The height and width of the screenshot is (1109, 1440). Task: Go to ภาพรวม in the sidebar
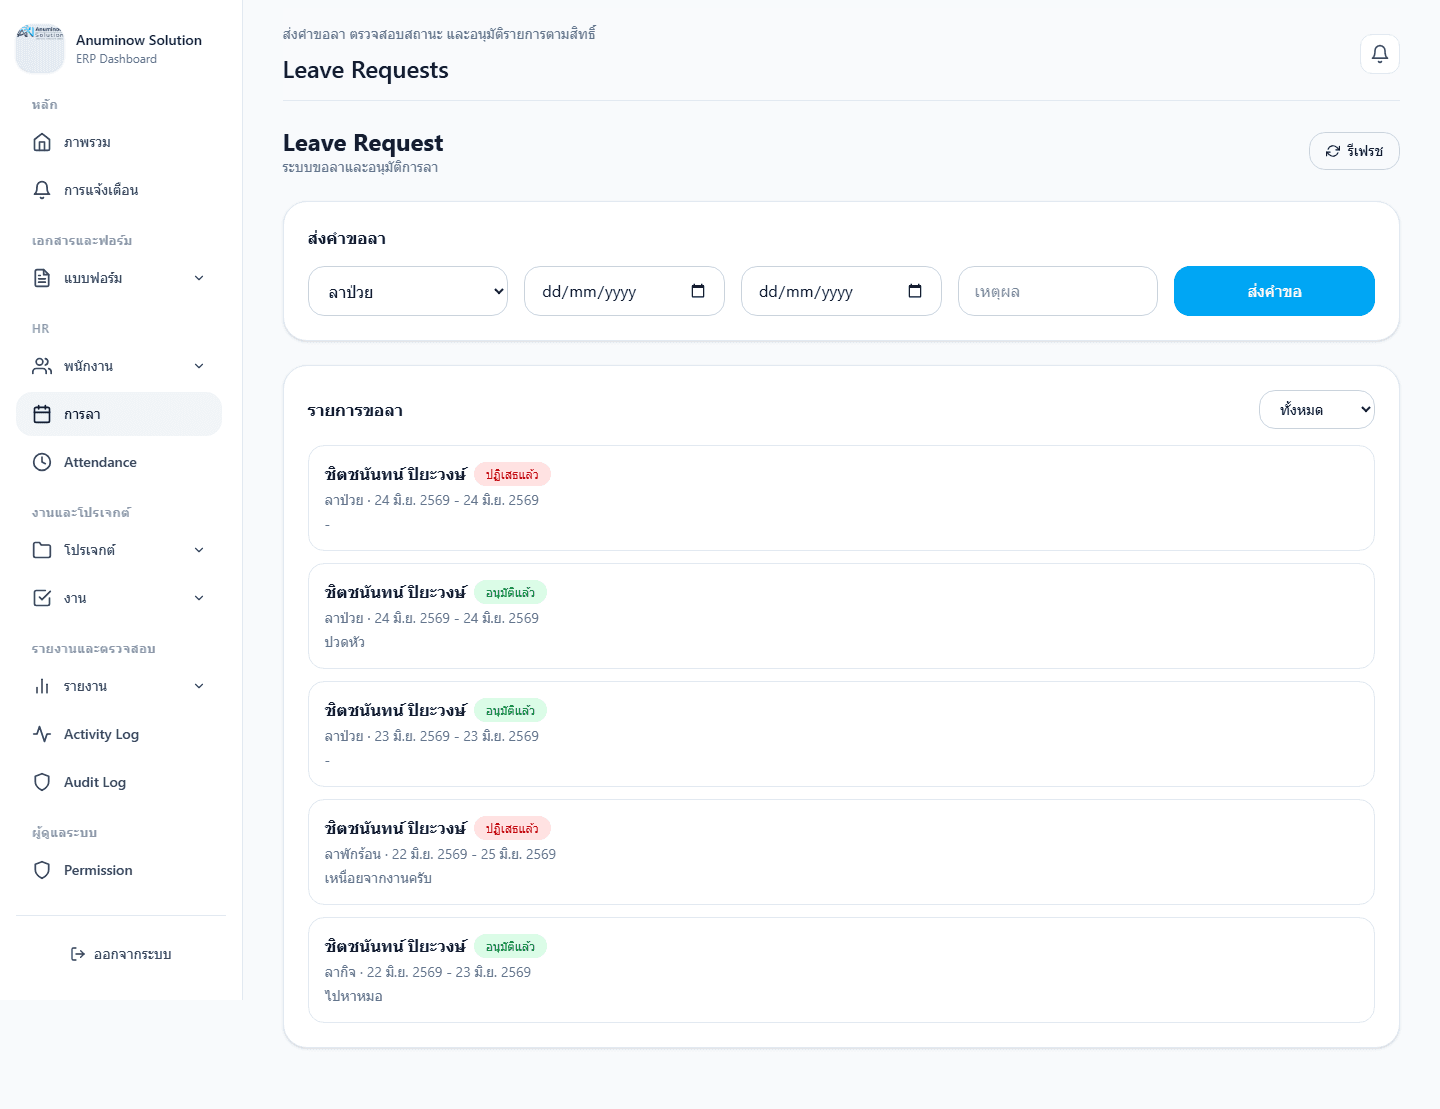119,142
